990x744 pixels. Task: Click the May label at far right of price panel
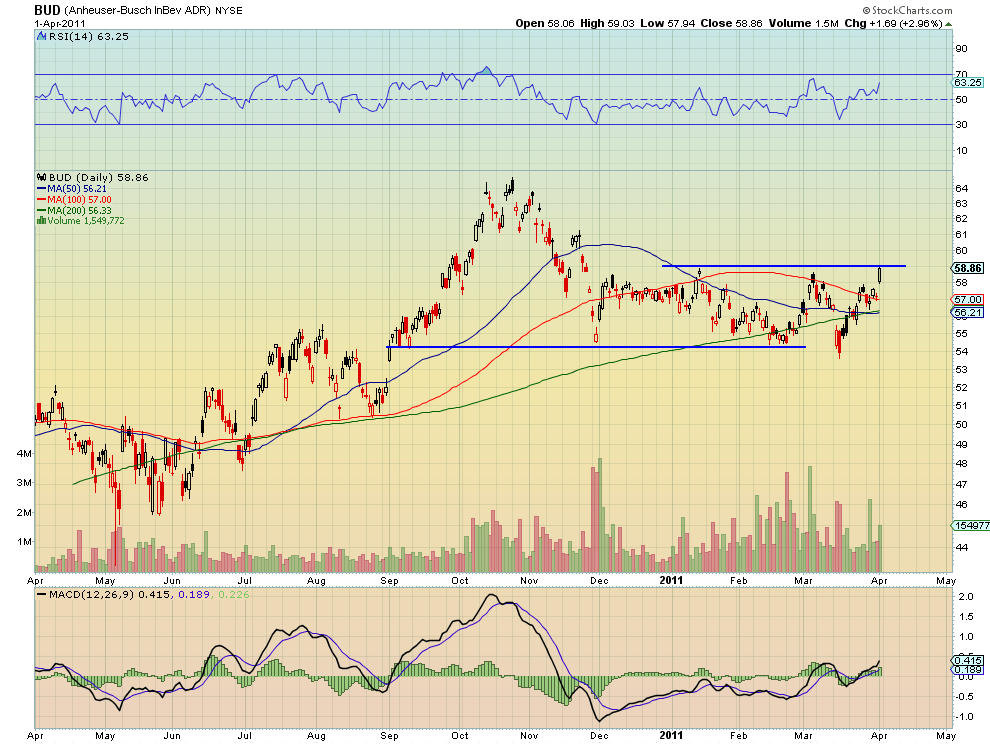click(x=946, y=580)
